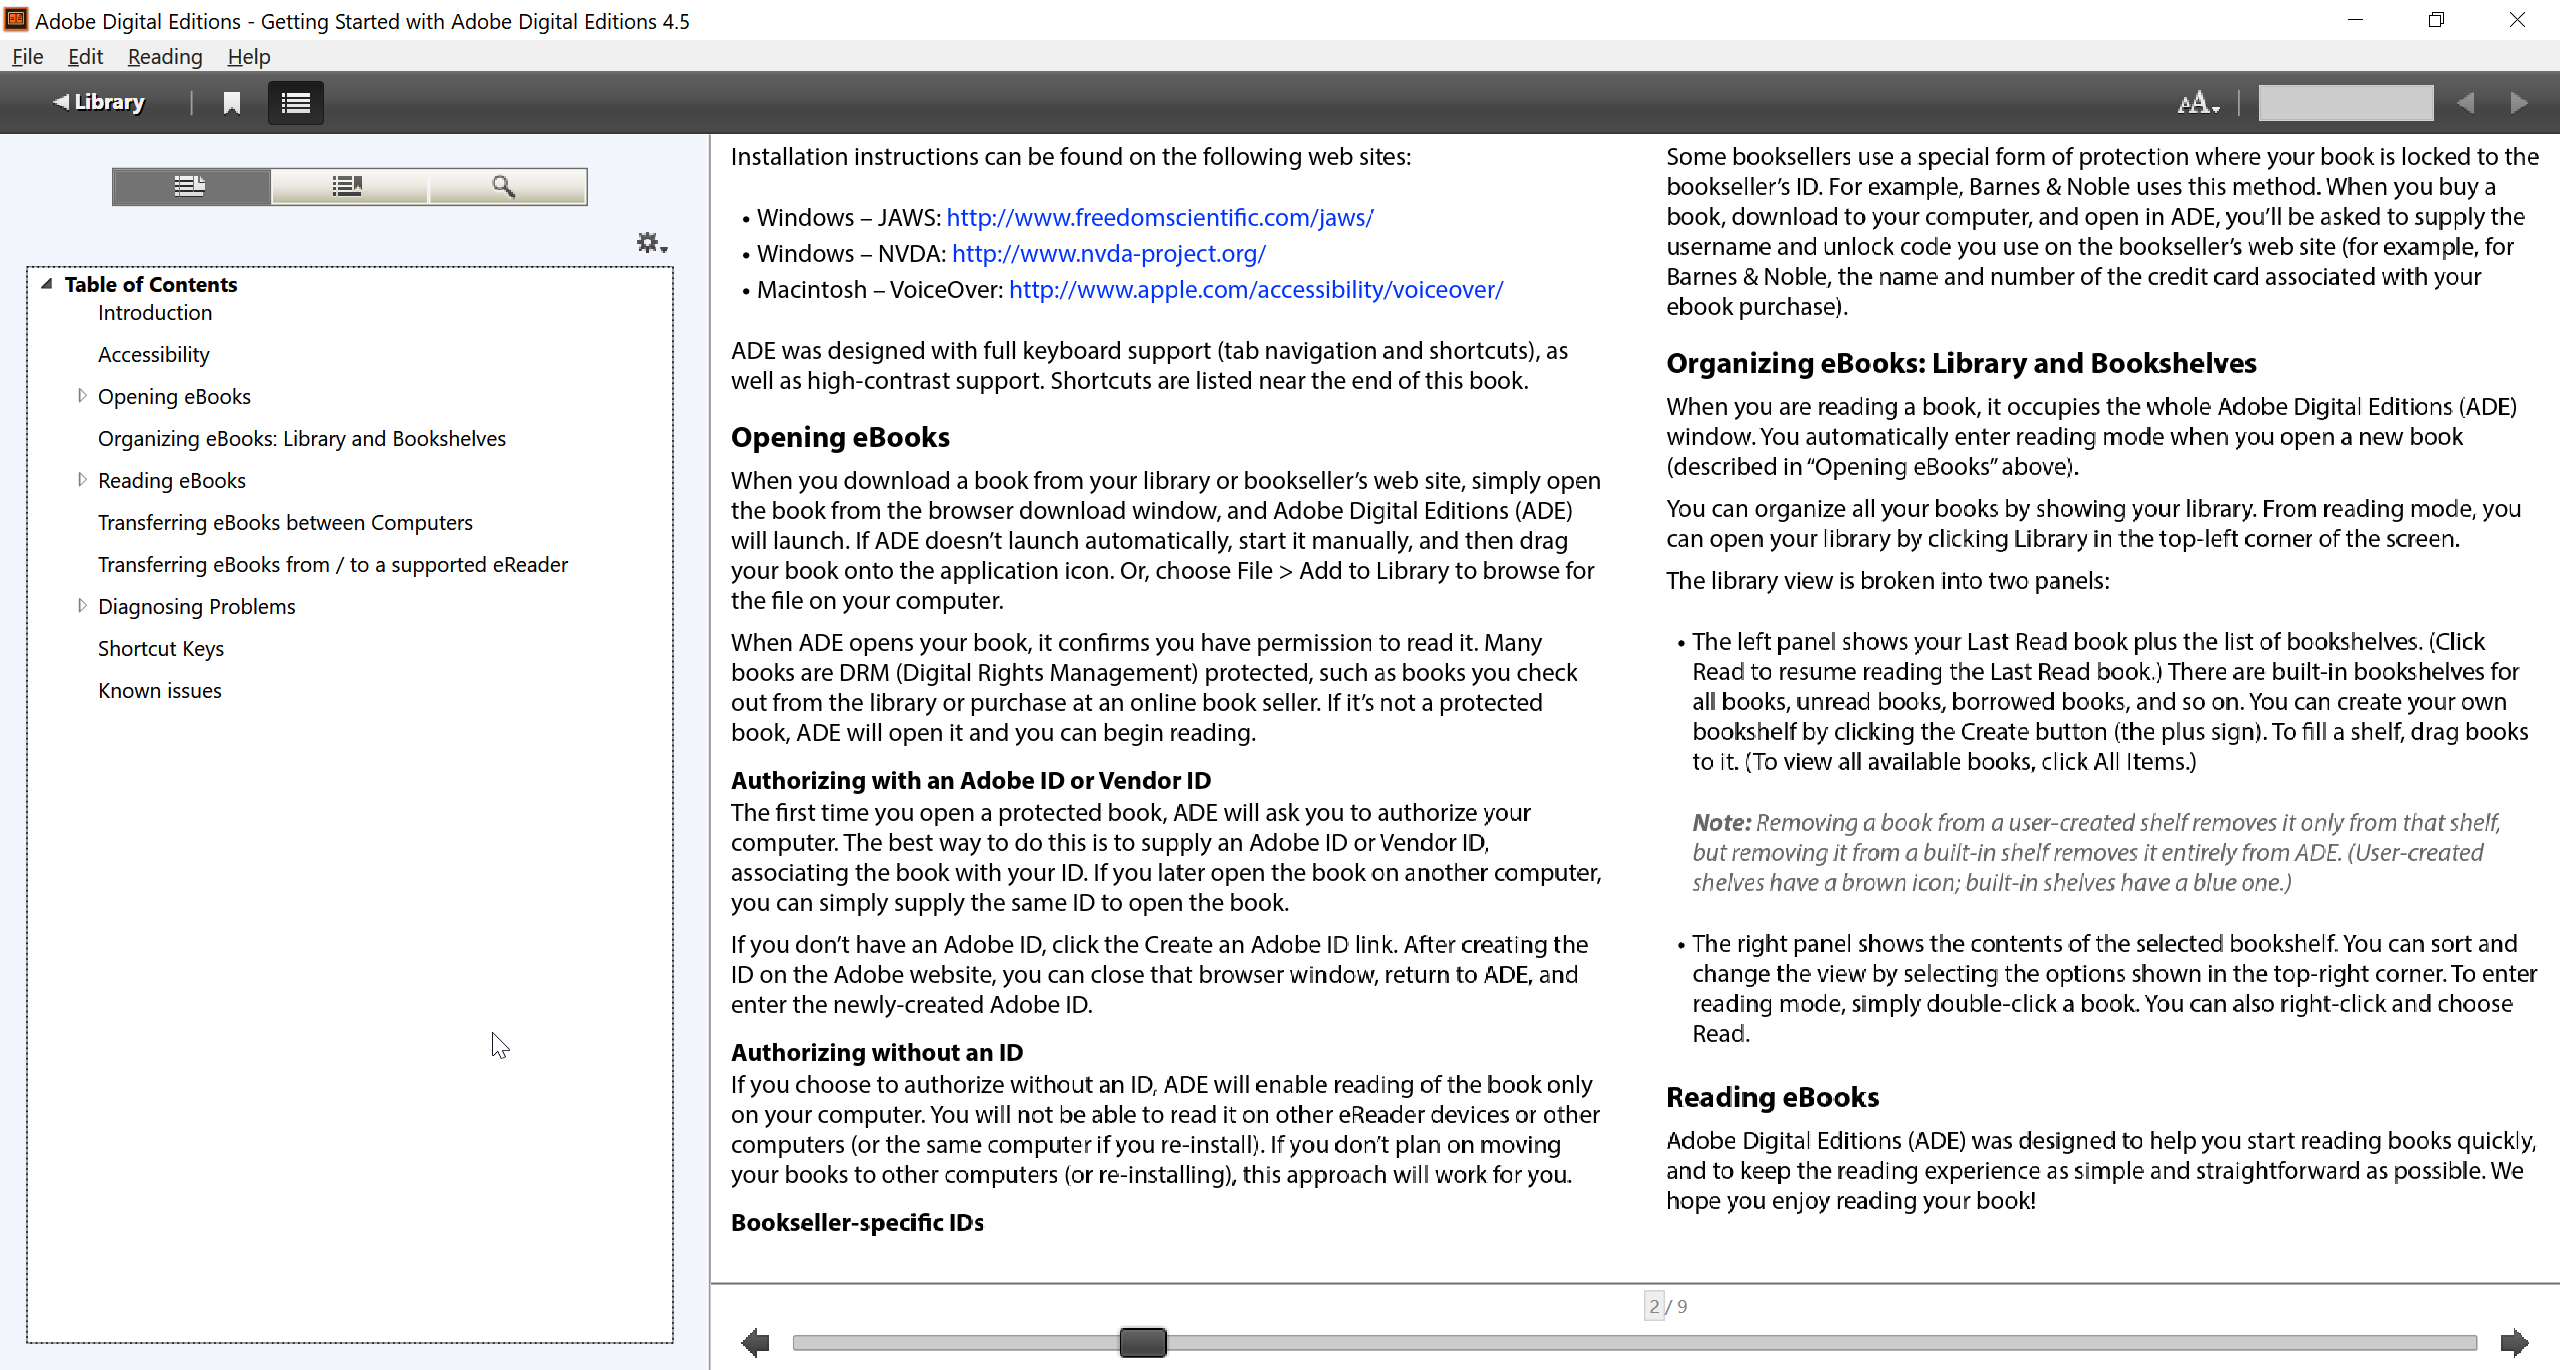Screen dimensions: 2560x1370
Task: Click previous page arrow at bottom
Action: point(755,1342)
